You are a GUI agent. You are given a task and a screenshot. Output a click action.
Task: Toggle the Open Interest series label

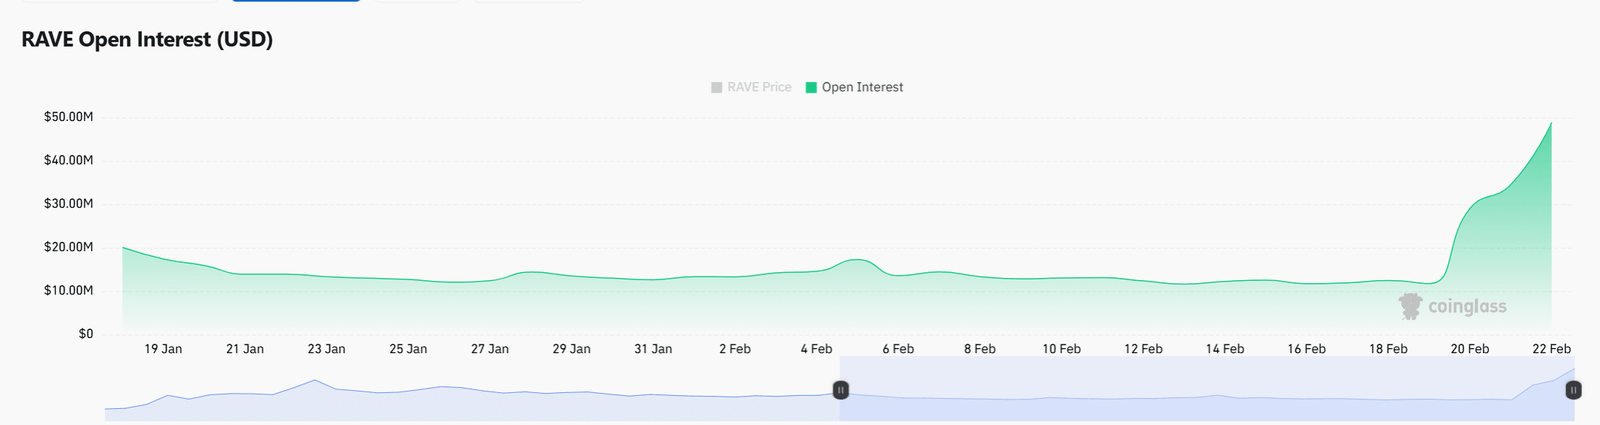click(862, 88)
